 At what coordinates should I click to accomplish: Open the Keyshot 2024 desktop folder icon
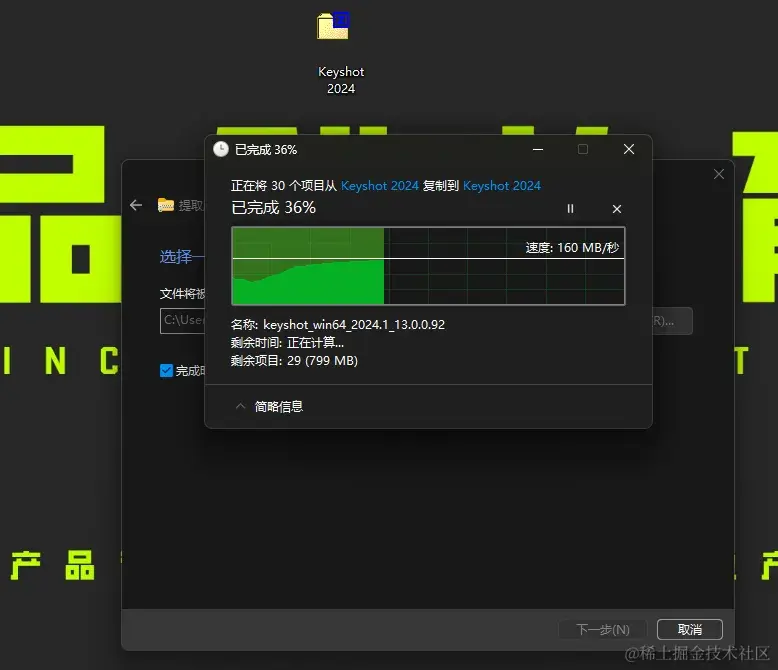(x=333, y=26)
